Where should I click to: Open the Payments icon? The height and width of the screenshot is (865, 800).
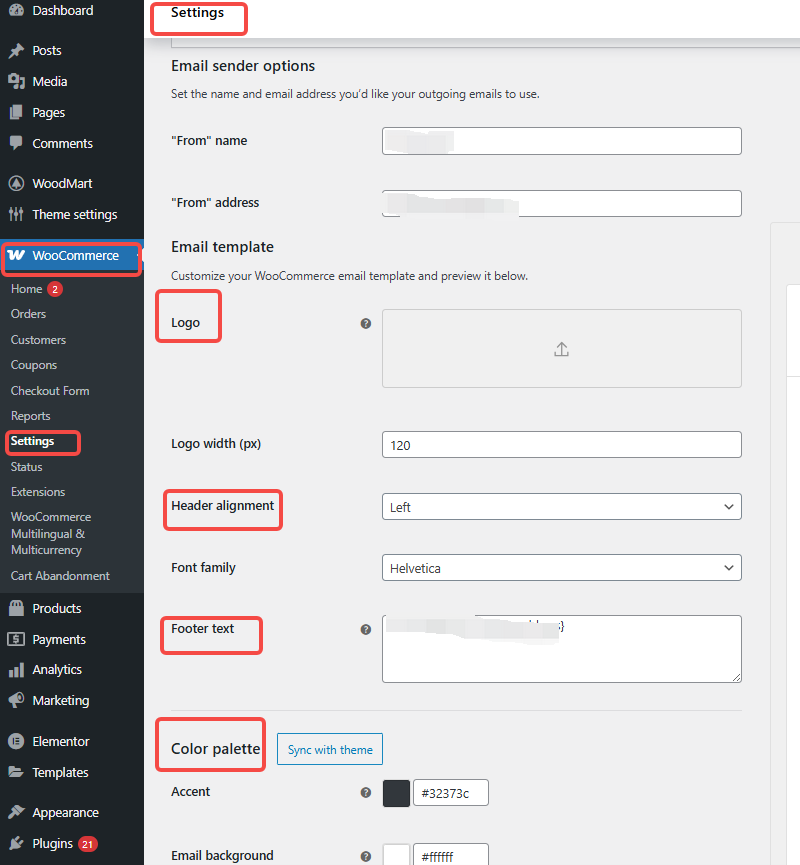pos(16,639)
